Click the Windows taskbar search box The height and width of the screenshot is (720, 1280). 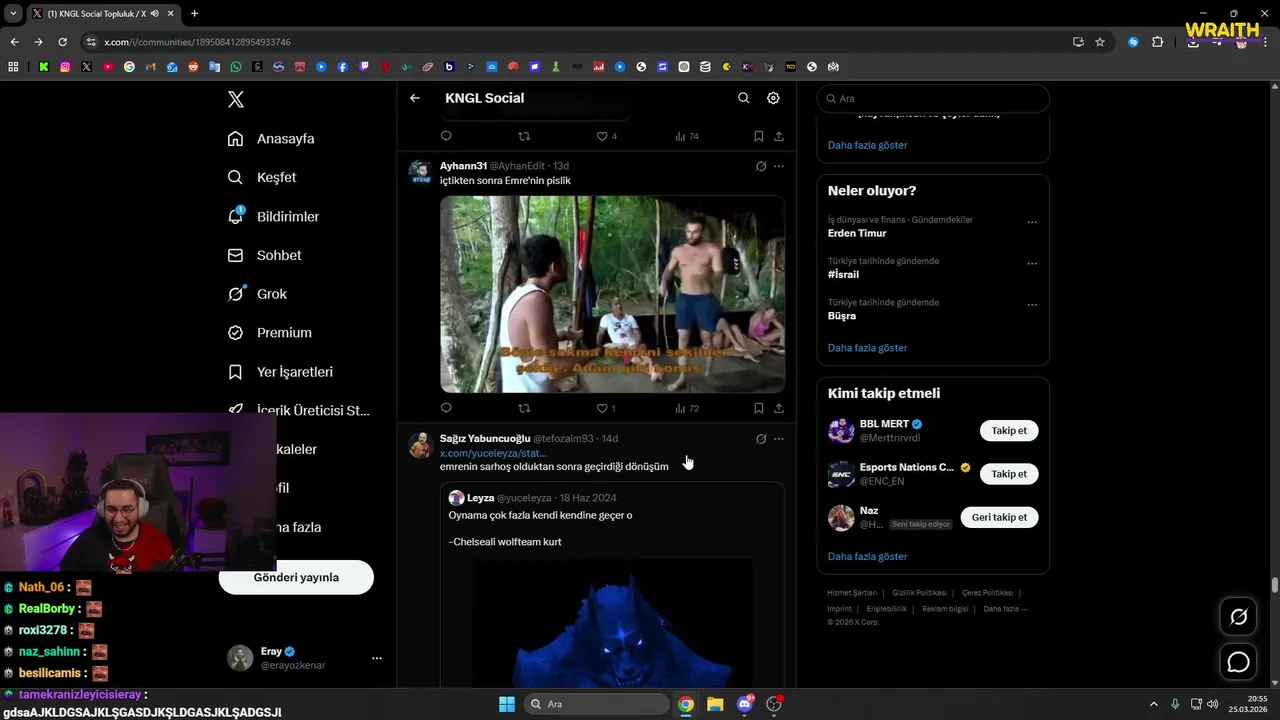(597, 704)
